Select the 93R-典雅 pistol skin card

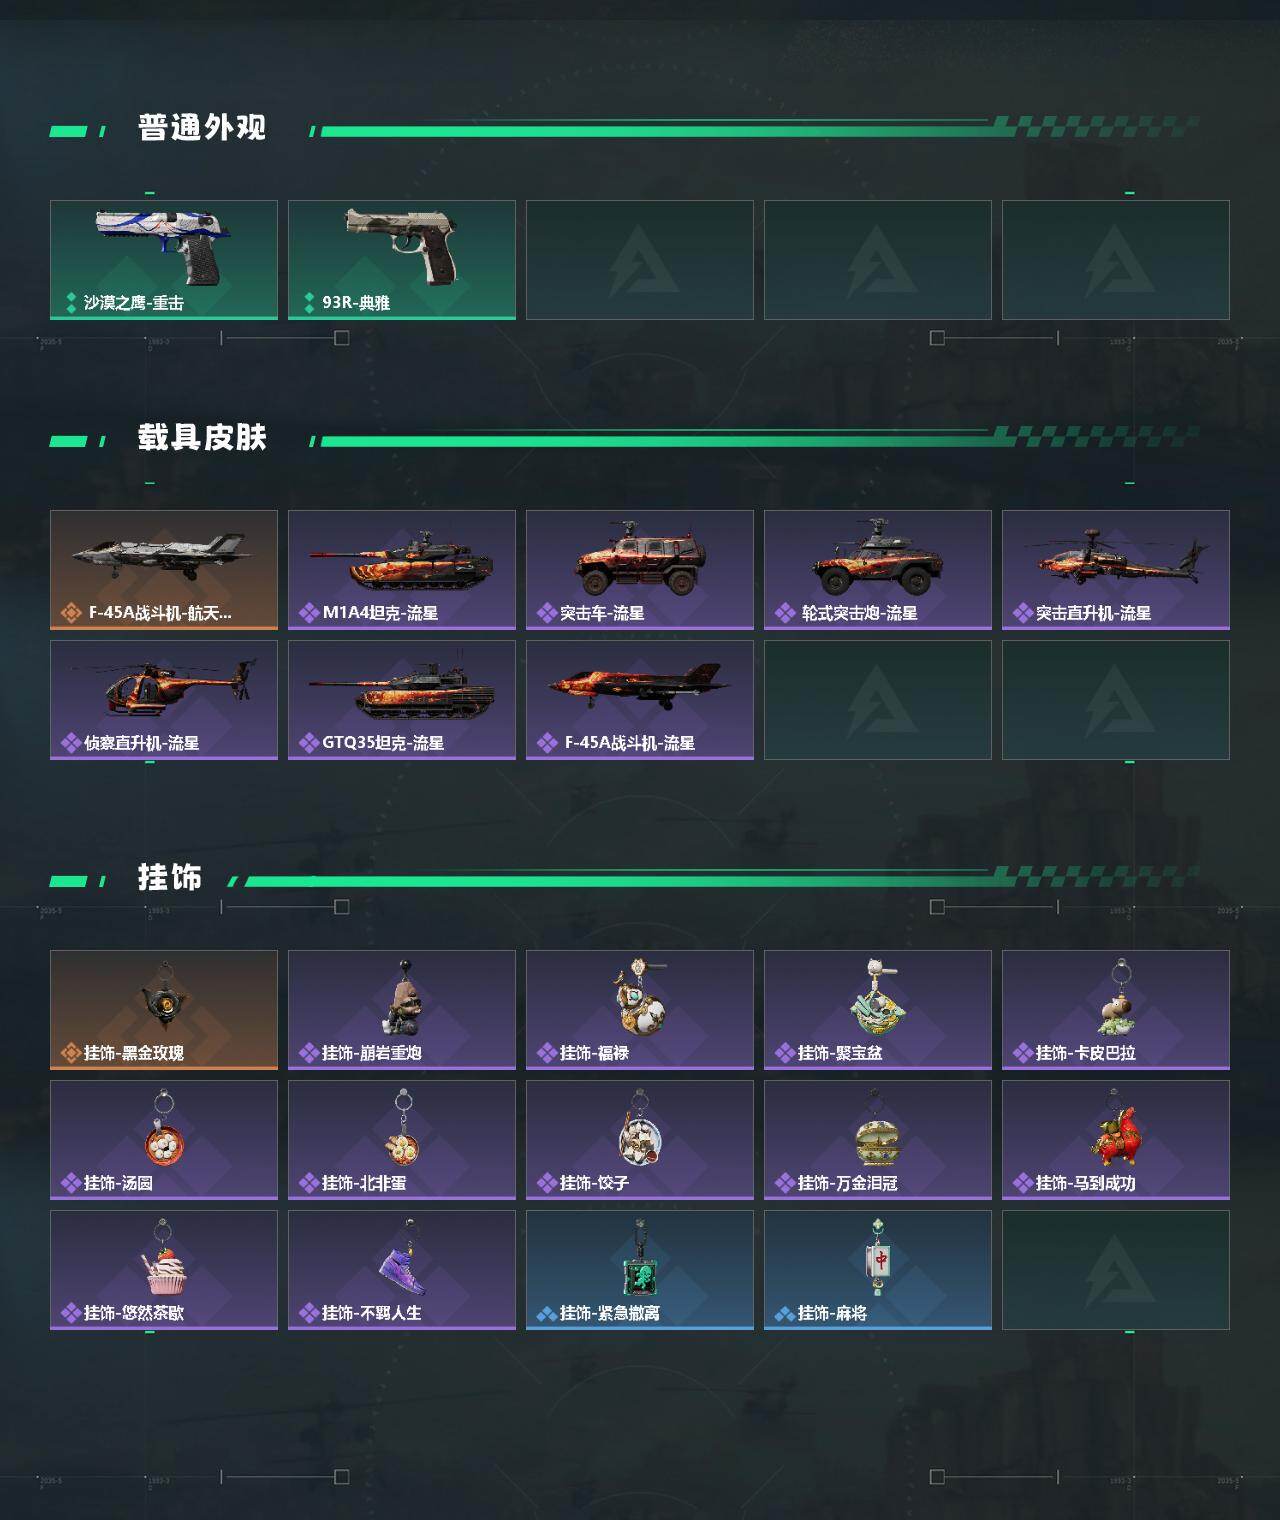(402, 260)
